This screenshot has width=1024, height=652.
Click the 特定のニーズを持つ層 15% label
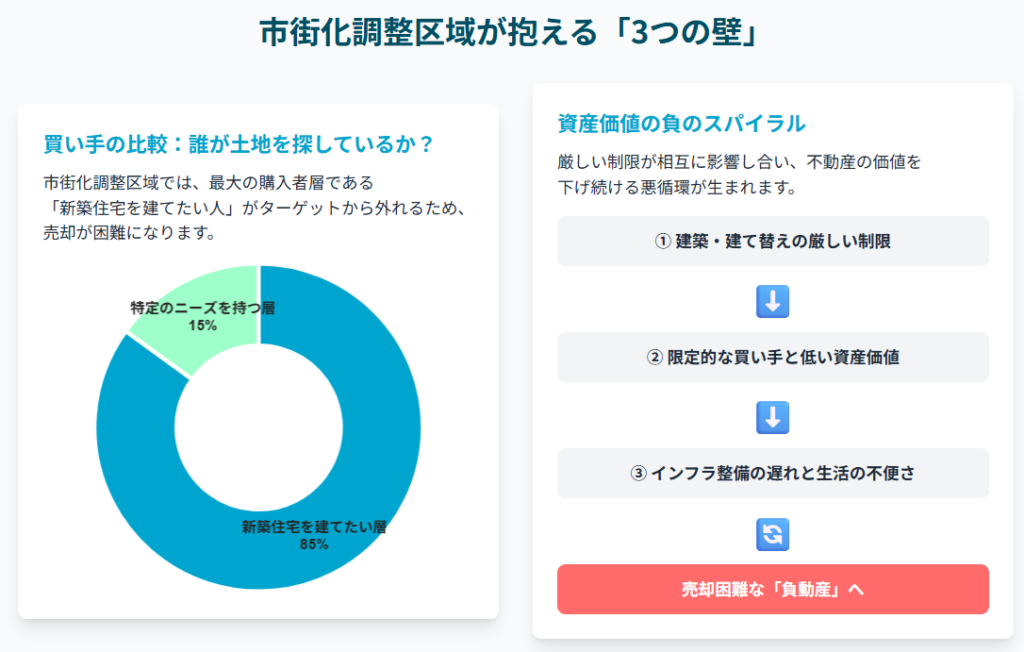(202, 316)
